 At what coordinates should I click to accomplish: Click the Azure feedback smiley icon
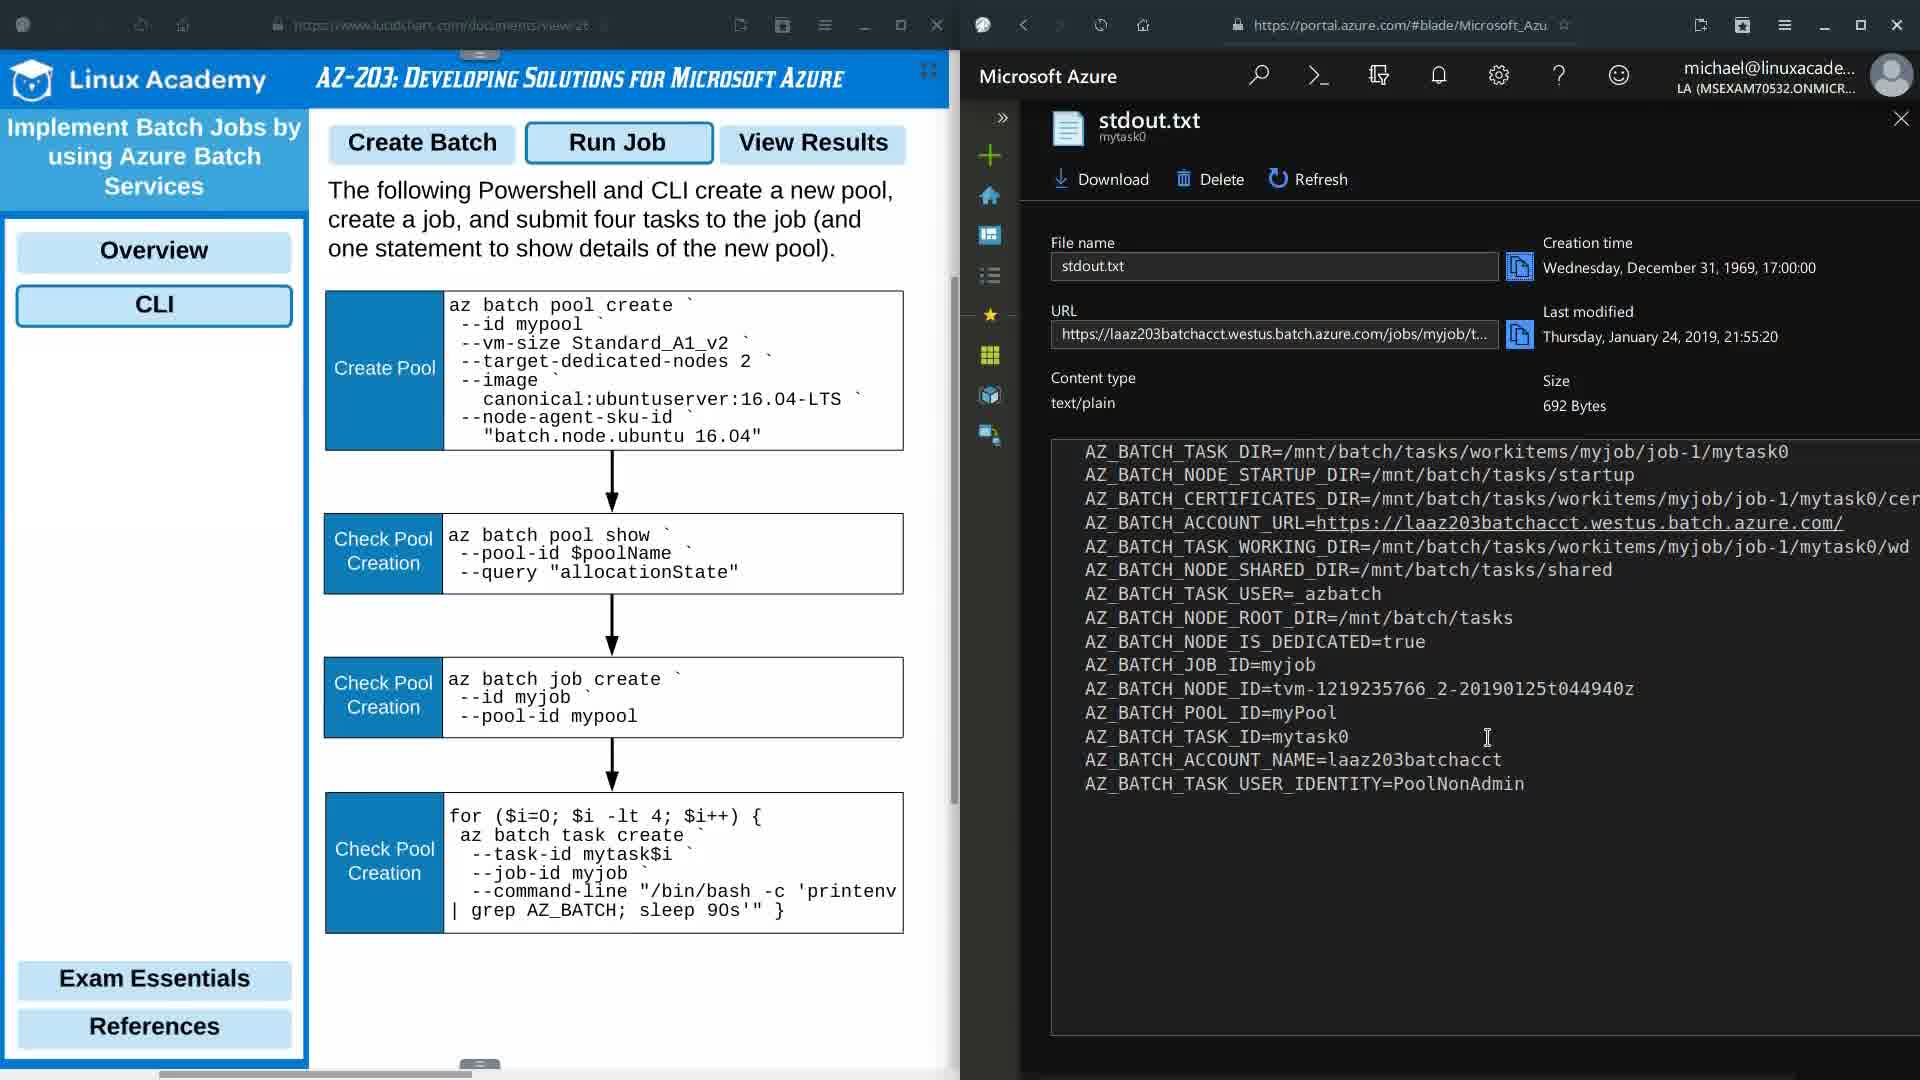[x=1618, y=76]
